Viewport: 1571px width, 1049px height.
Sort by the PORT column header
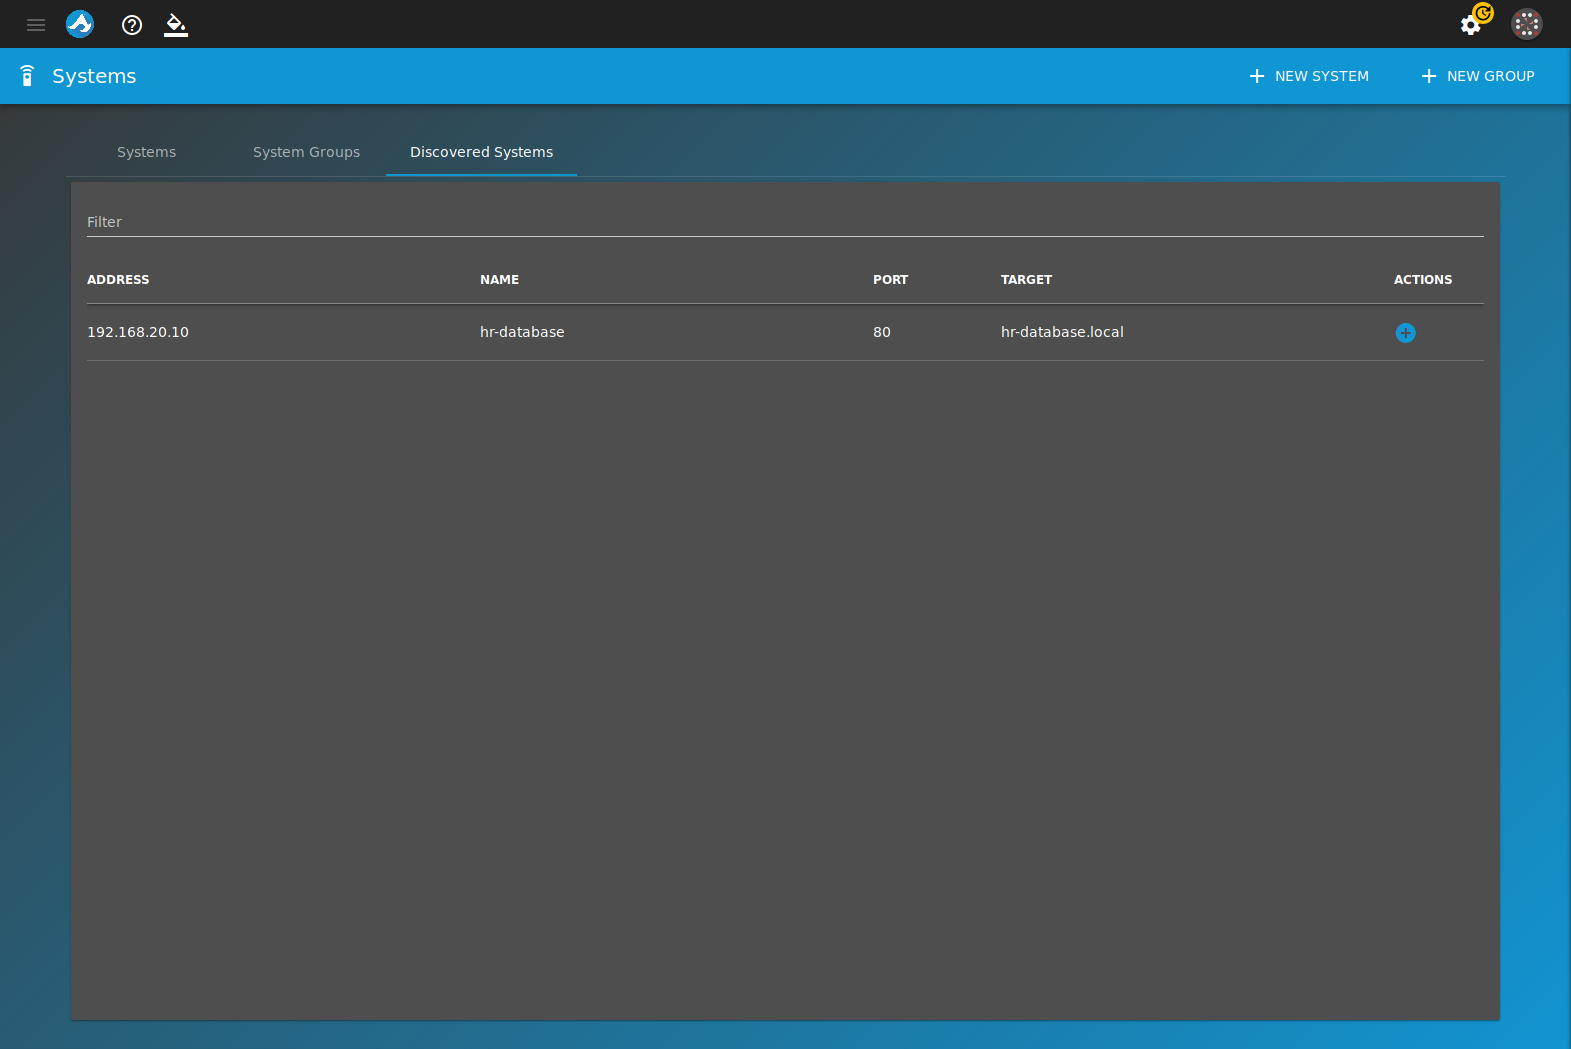[x=890, y=280]
